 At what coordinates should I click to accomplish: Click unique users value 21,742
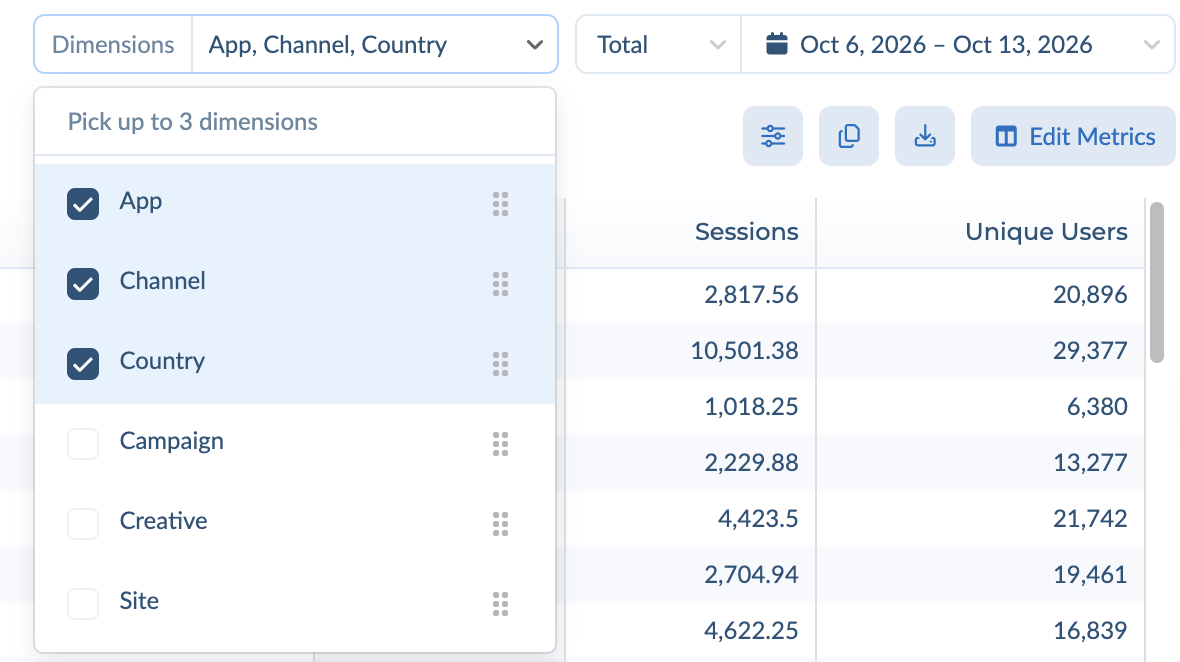(x=1090, y=518)
